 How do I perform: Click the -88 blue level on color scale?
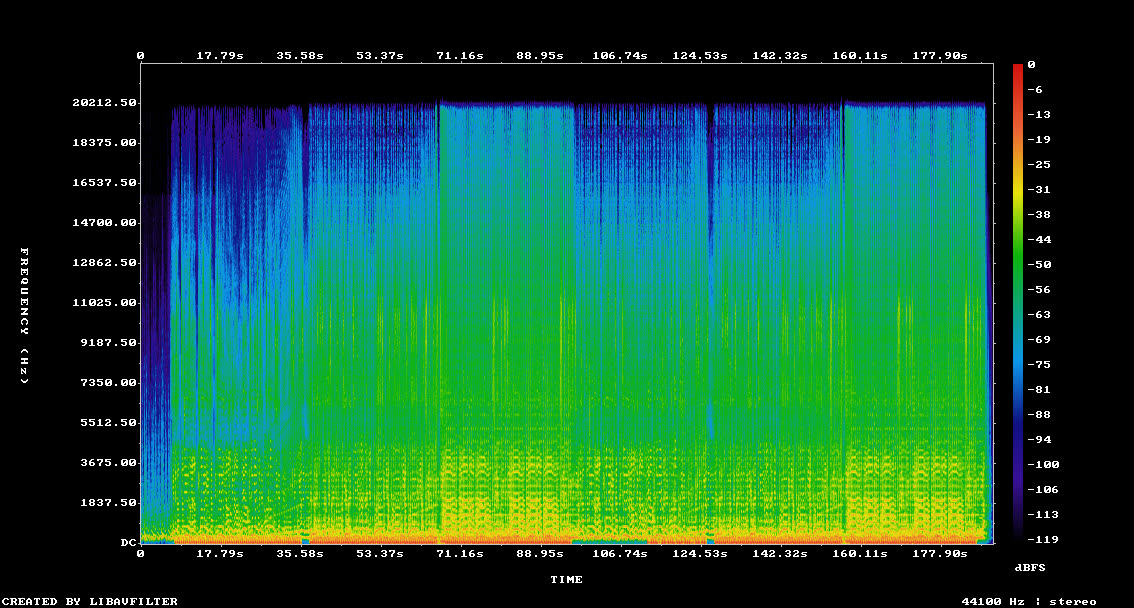coord(1039,415)
